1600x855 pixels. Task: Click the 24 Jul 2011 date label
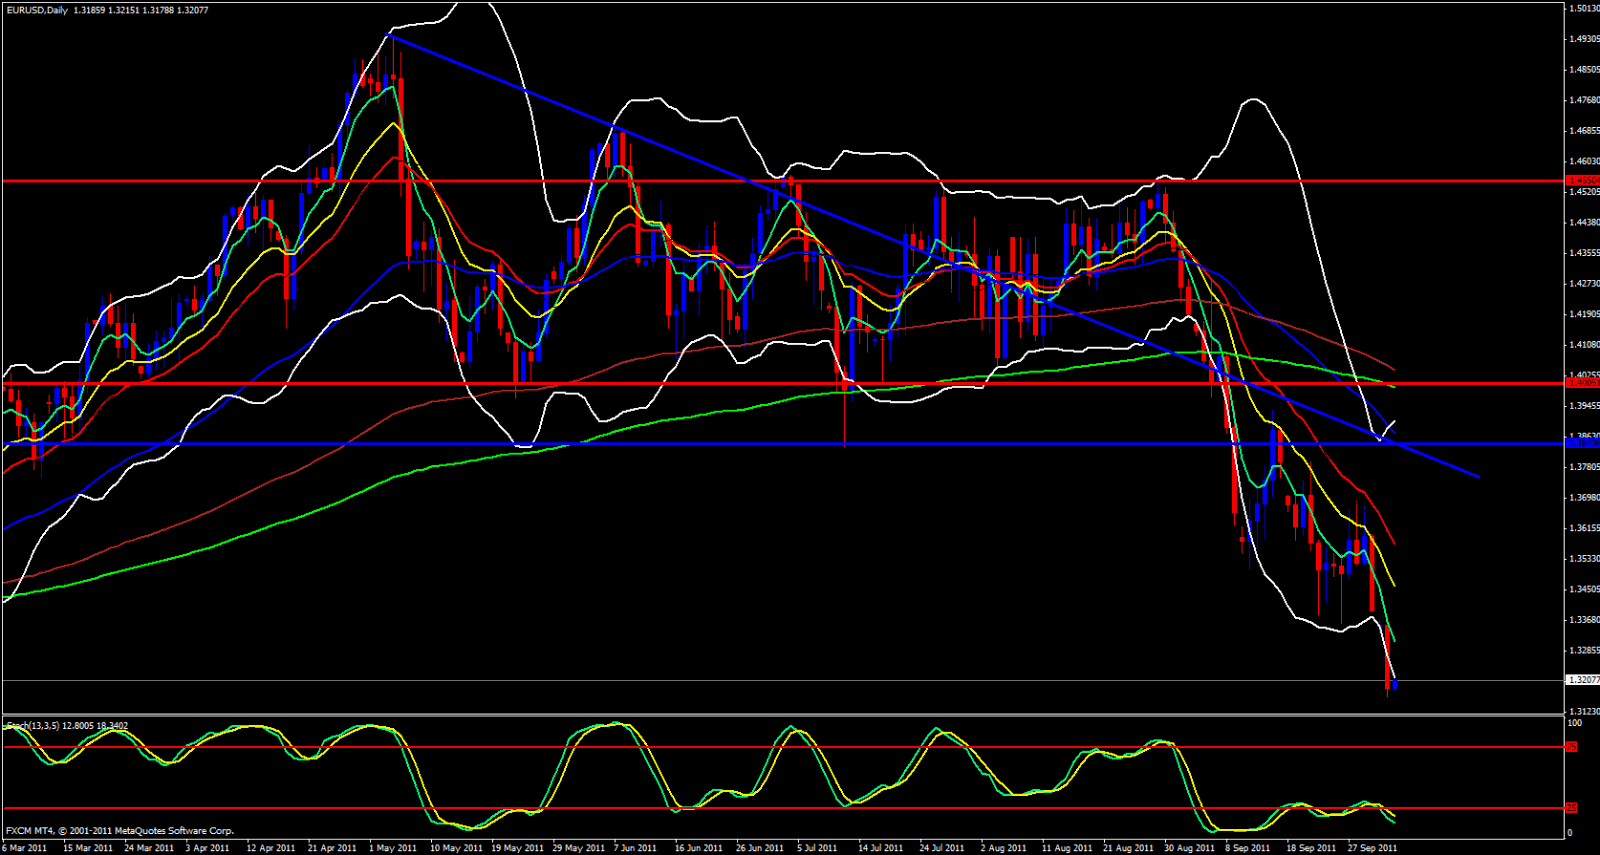[942, 848]
